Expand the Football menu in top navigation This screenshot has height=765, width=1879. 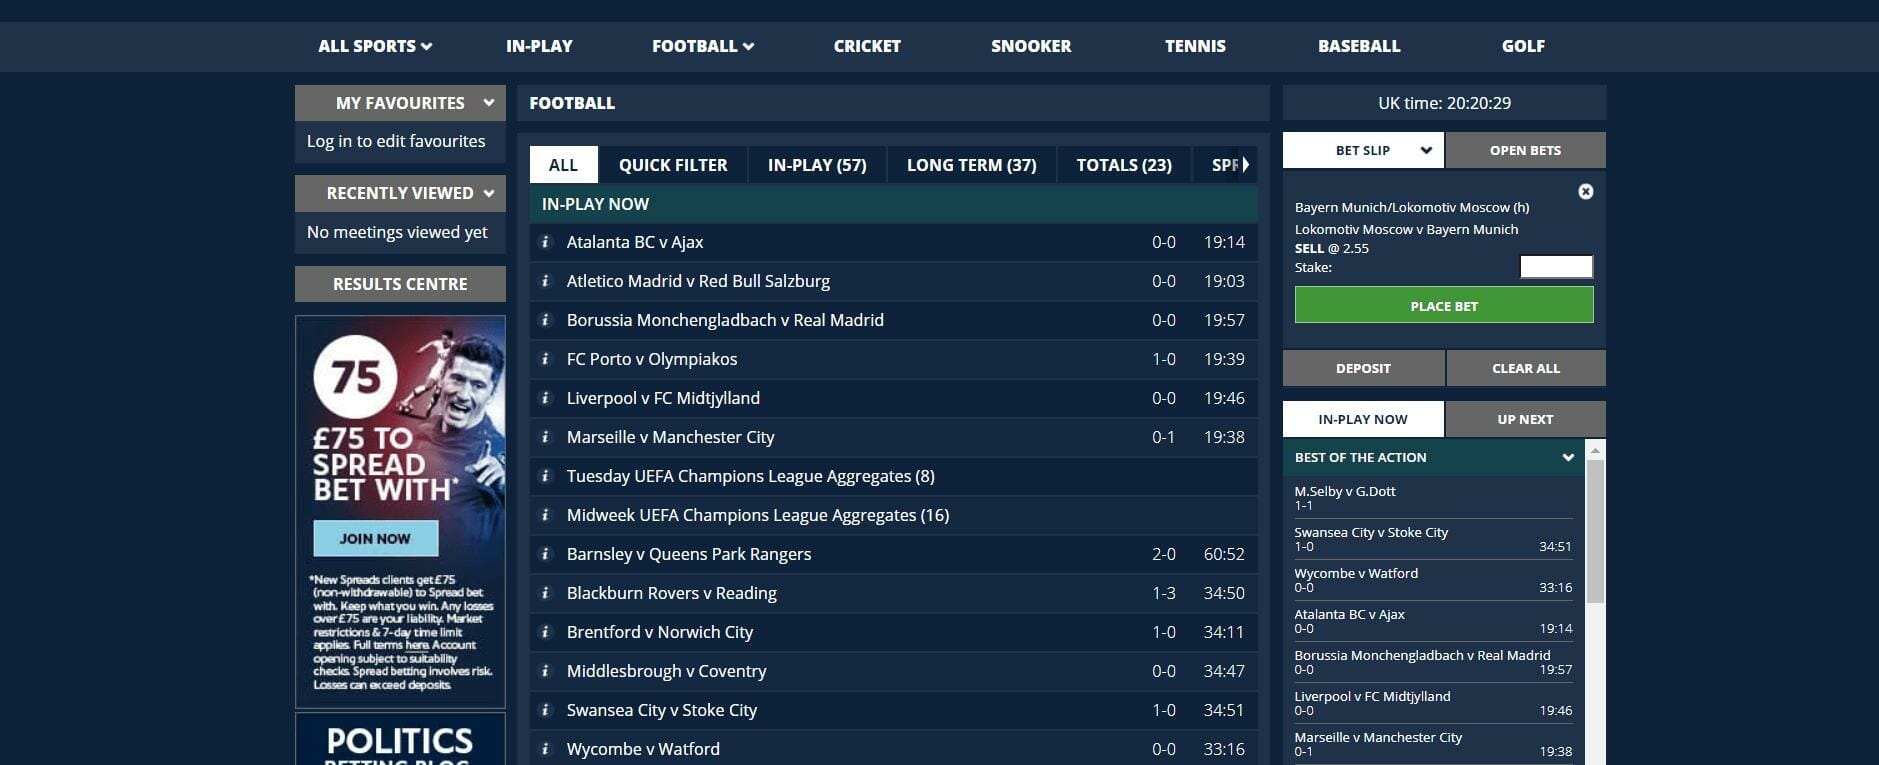pyautogui.click(x=703, y=46)
